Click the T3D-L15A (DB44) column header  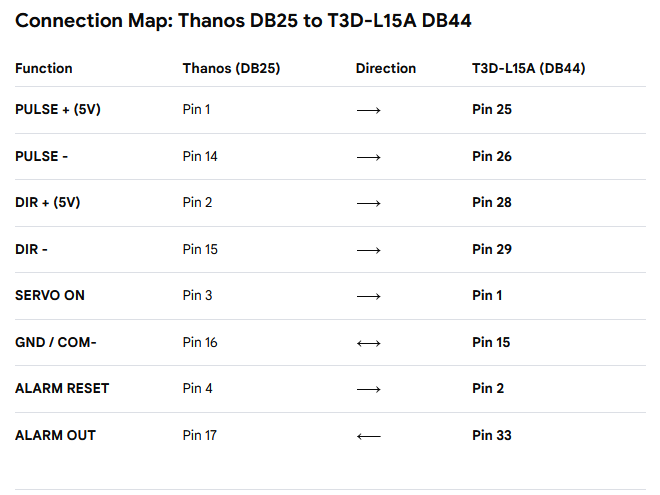tap(529, 69)
